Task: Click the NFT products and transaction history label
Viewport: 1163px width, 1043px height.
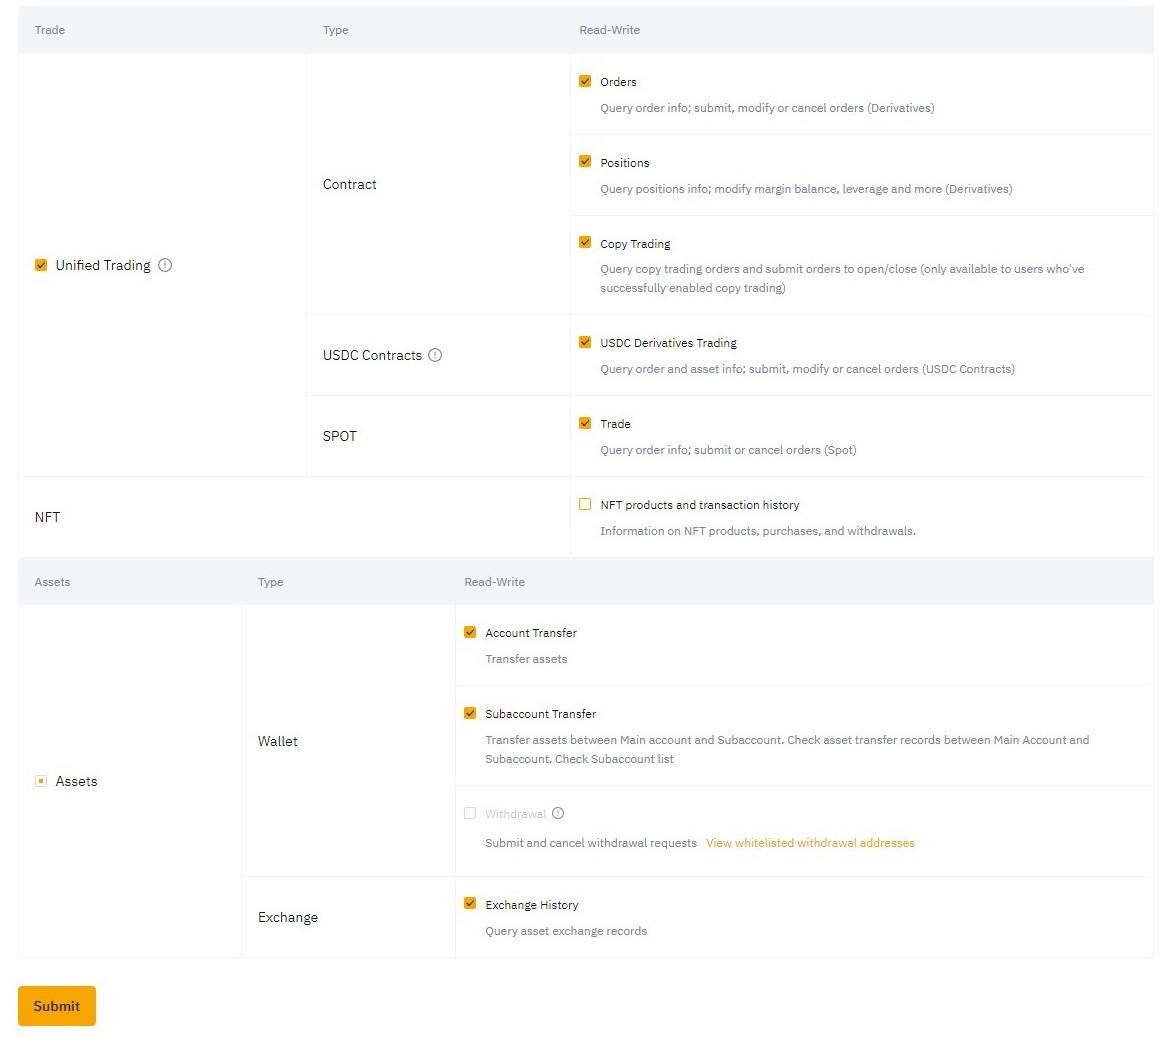Action: coord(699,505)
